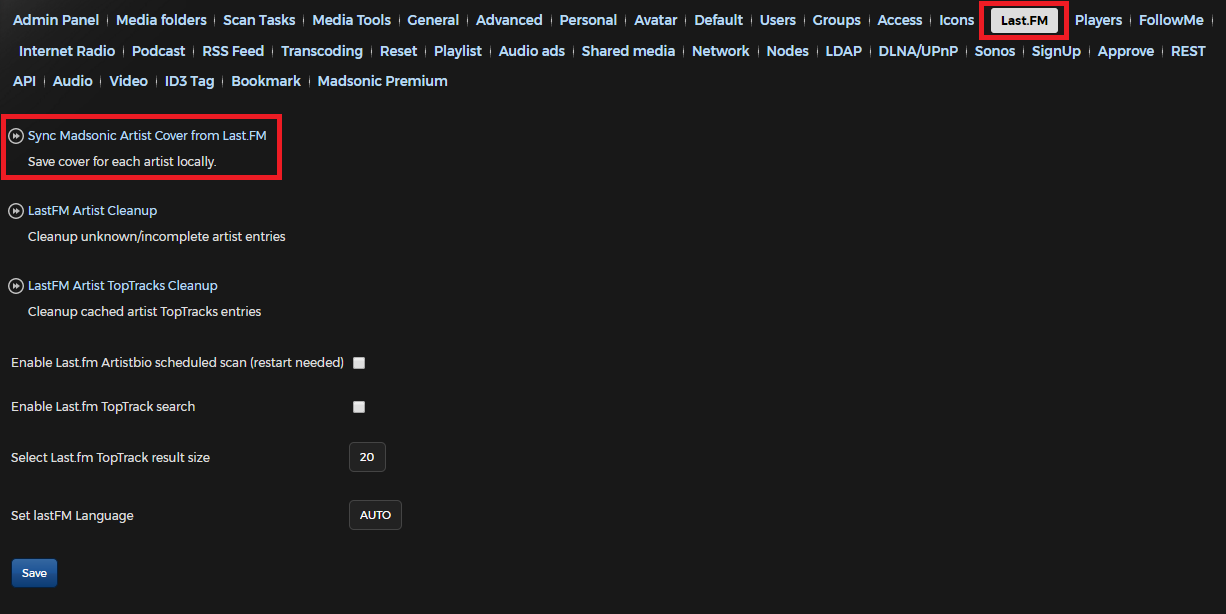Viewport: 1226px width, 614px height.
Task: Start LastFM Artist TopTracks Cleanup link
Action: 122,286
